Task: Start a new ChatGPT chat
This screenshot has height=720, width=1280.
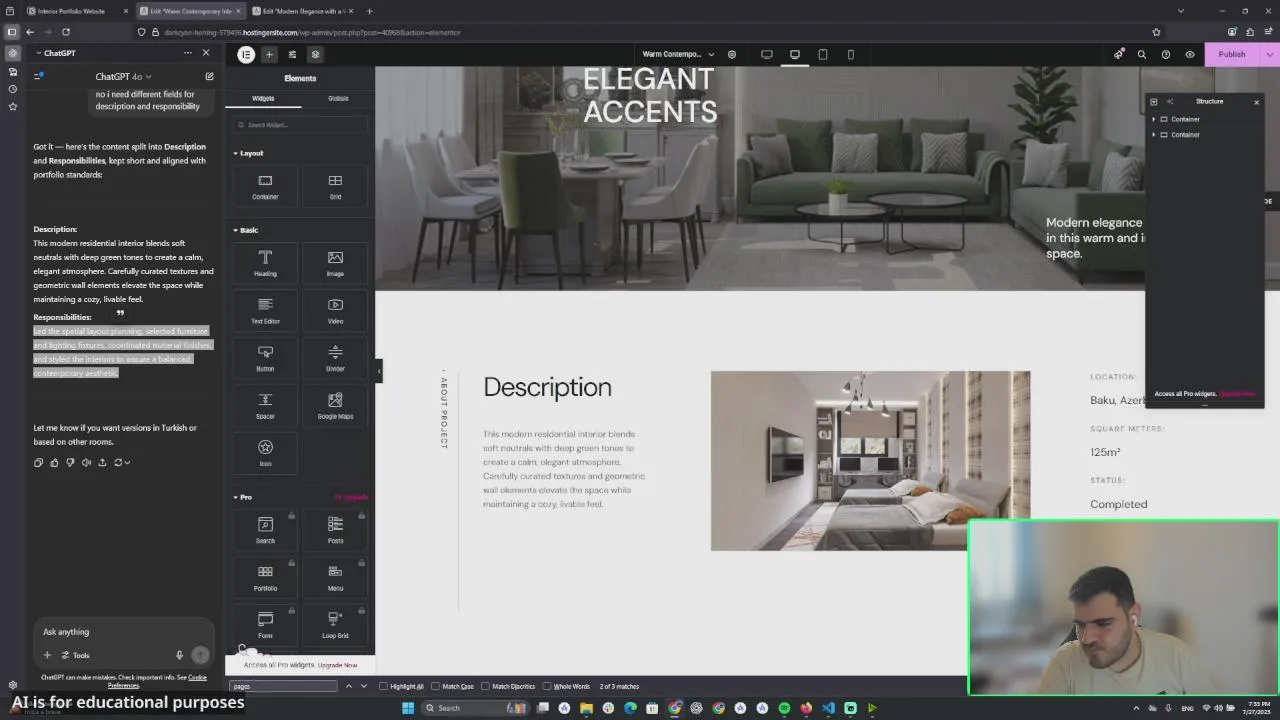Action: pyautogui.click(x=209, y=76)
